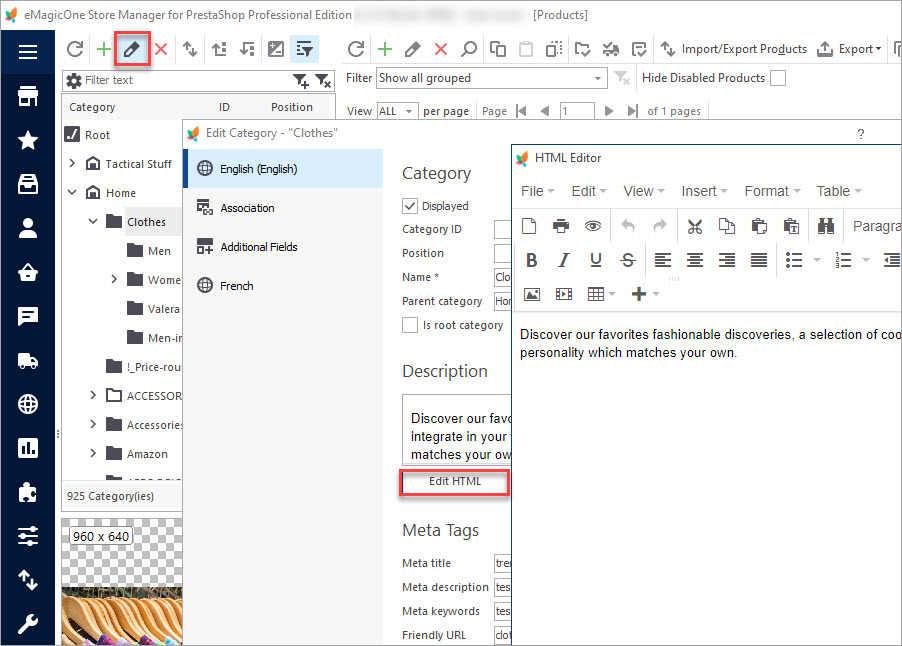Apply Italic in HTML Editor
902x646 pixels.
pyautogui.click(x=564, y=261)
